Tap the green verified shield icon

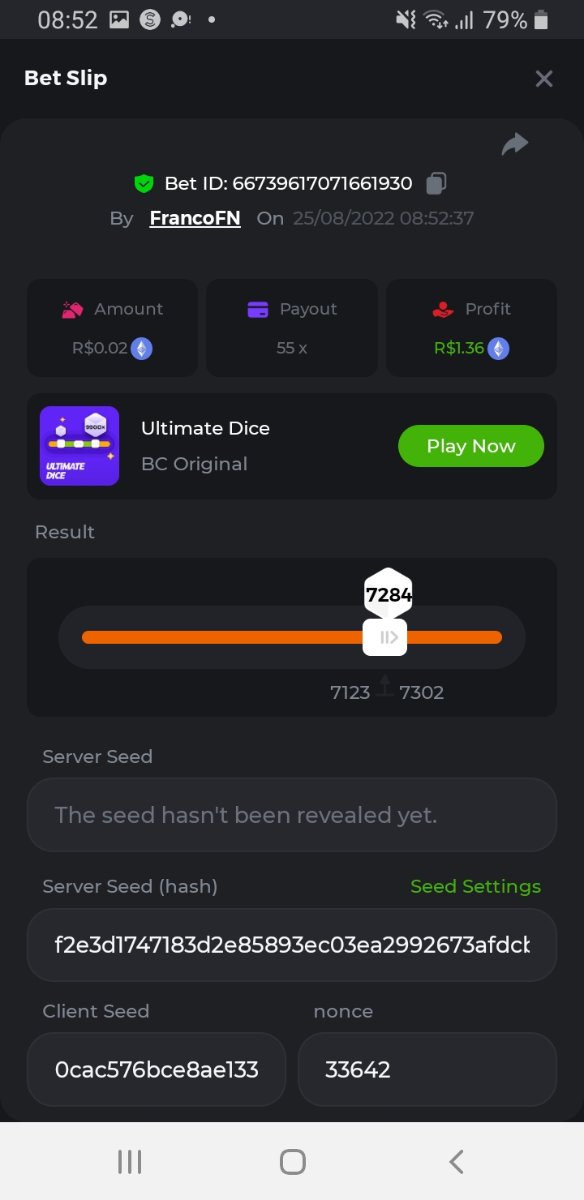pyautogui.click(x=144, y=183)
